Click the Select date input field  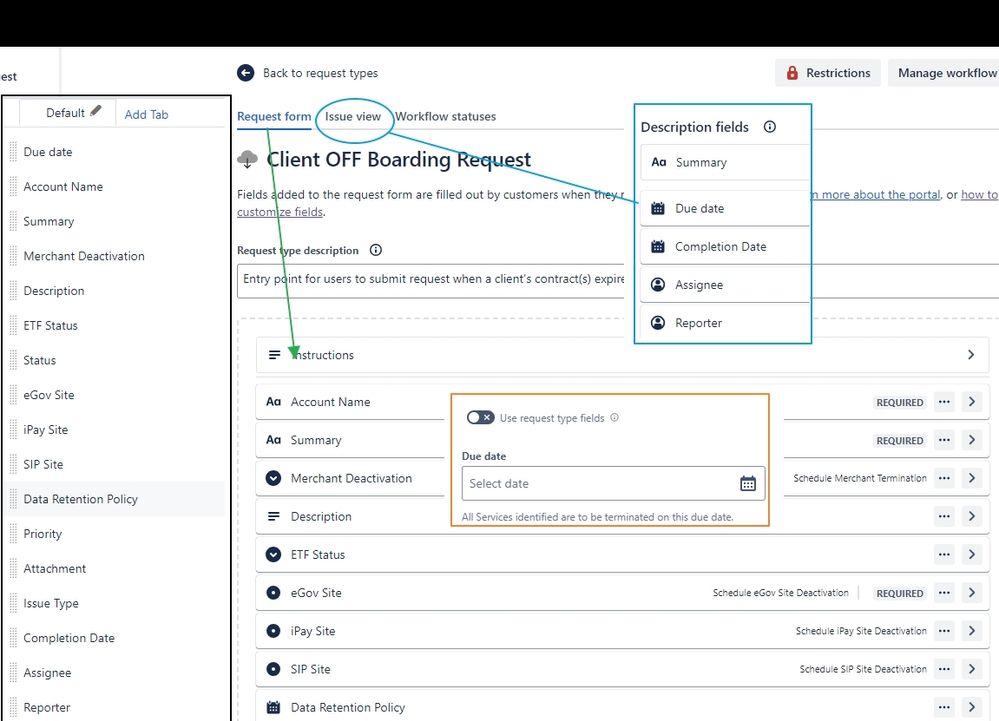point(613,483)
